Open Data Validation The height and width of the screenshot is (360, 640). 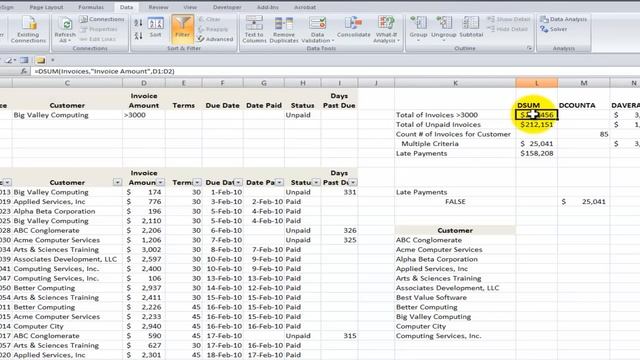pyautogui.click(x=317, y=29)
